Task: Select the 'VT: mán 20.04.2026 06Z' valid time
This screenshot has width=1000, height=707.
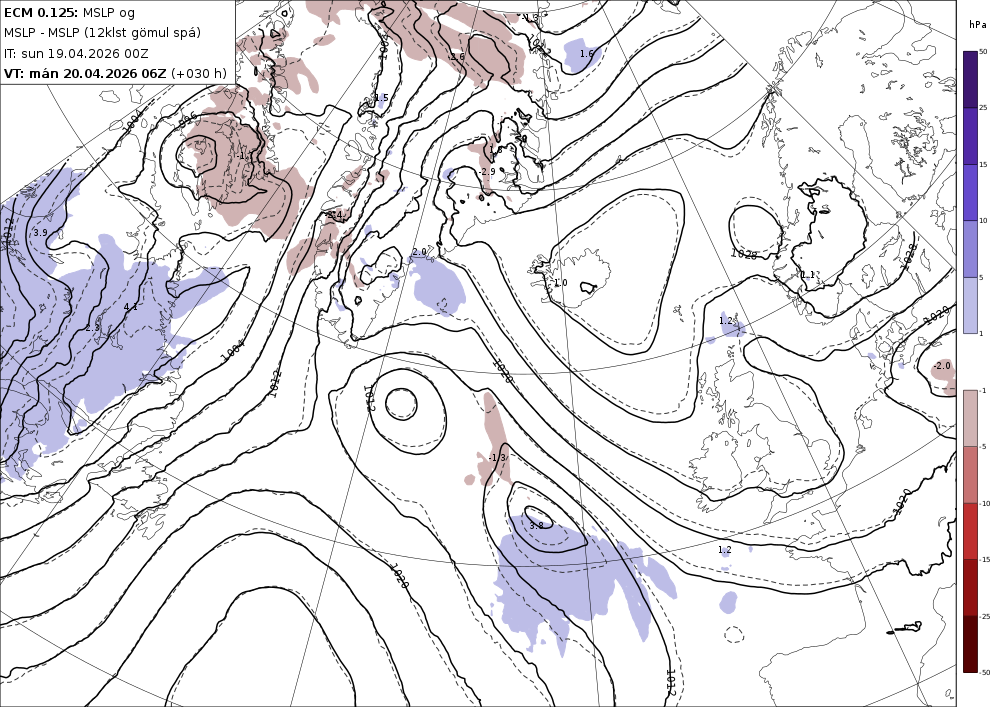Action: 85,73
